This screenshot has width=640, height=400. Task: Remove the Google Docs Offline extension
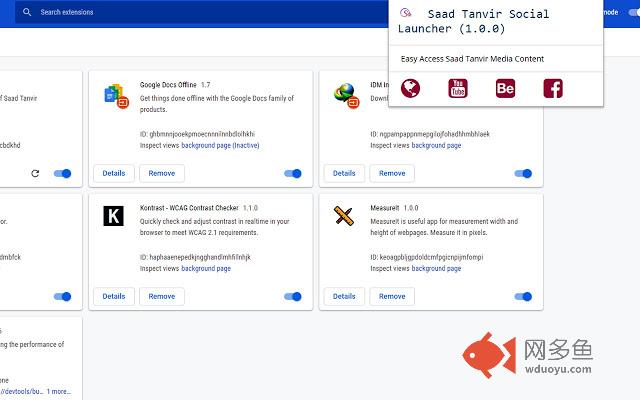[162, 173]
